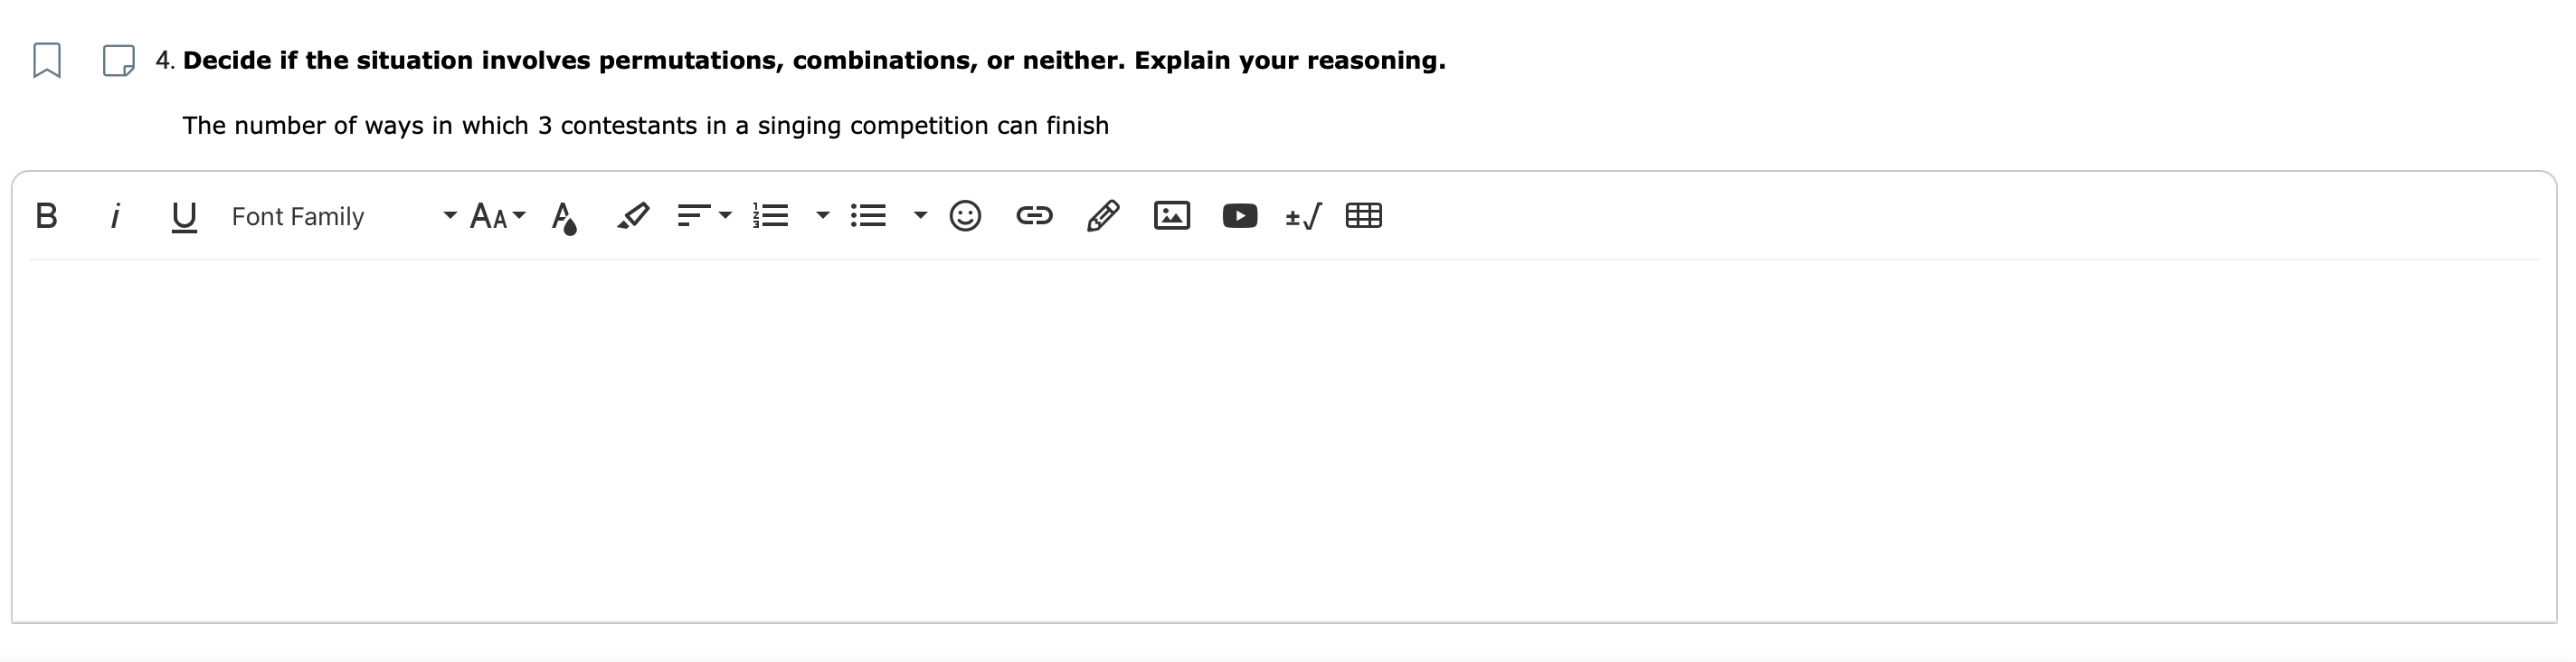Insert a hyperlink

tap(1035, 215)
